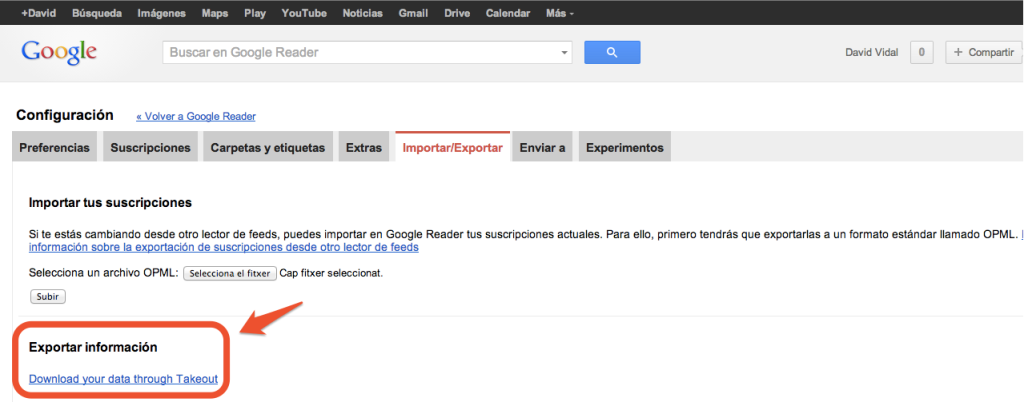Image resolution: width=1024 pixels, height=402 pixels.
Task: Switch to the Preferencias tab
Action: coord(54,147)
